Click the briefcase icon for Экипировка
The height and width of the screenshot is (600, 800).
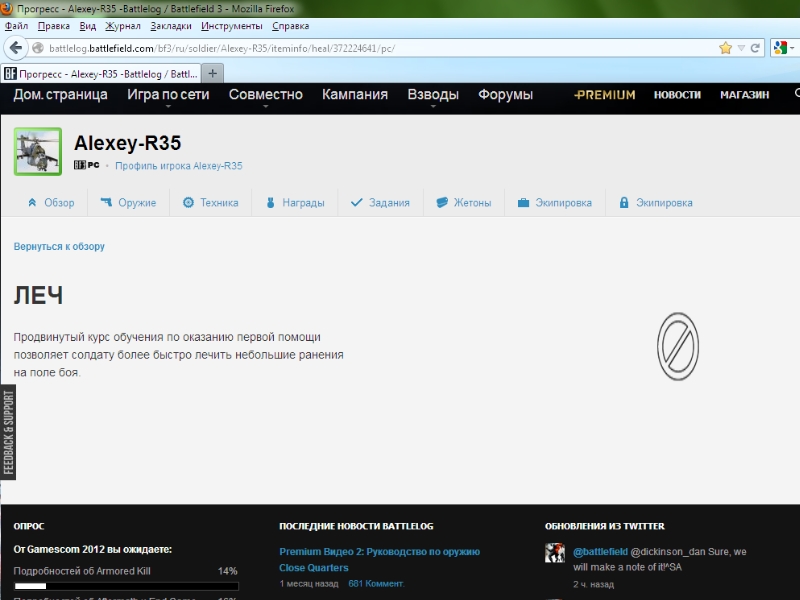pyautogui.click(x=523, y=203)
